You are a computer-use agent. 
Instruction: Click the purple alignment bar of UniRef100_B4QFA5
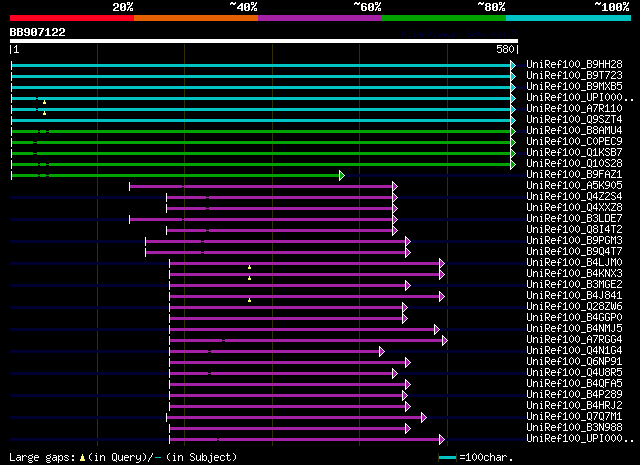(288, 385)
